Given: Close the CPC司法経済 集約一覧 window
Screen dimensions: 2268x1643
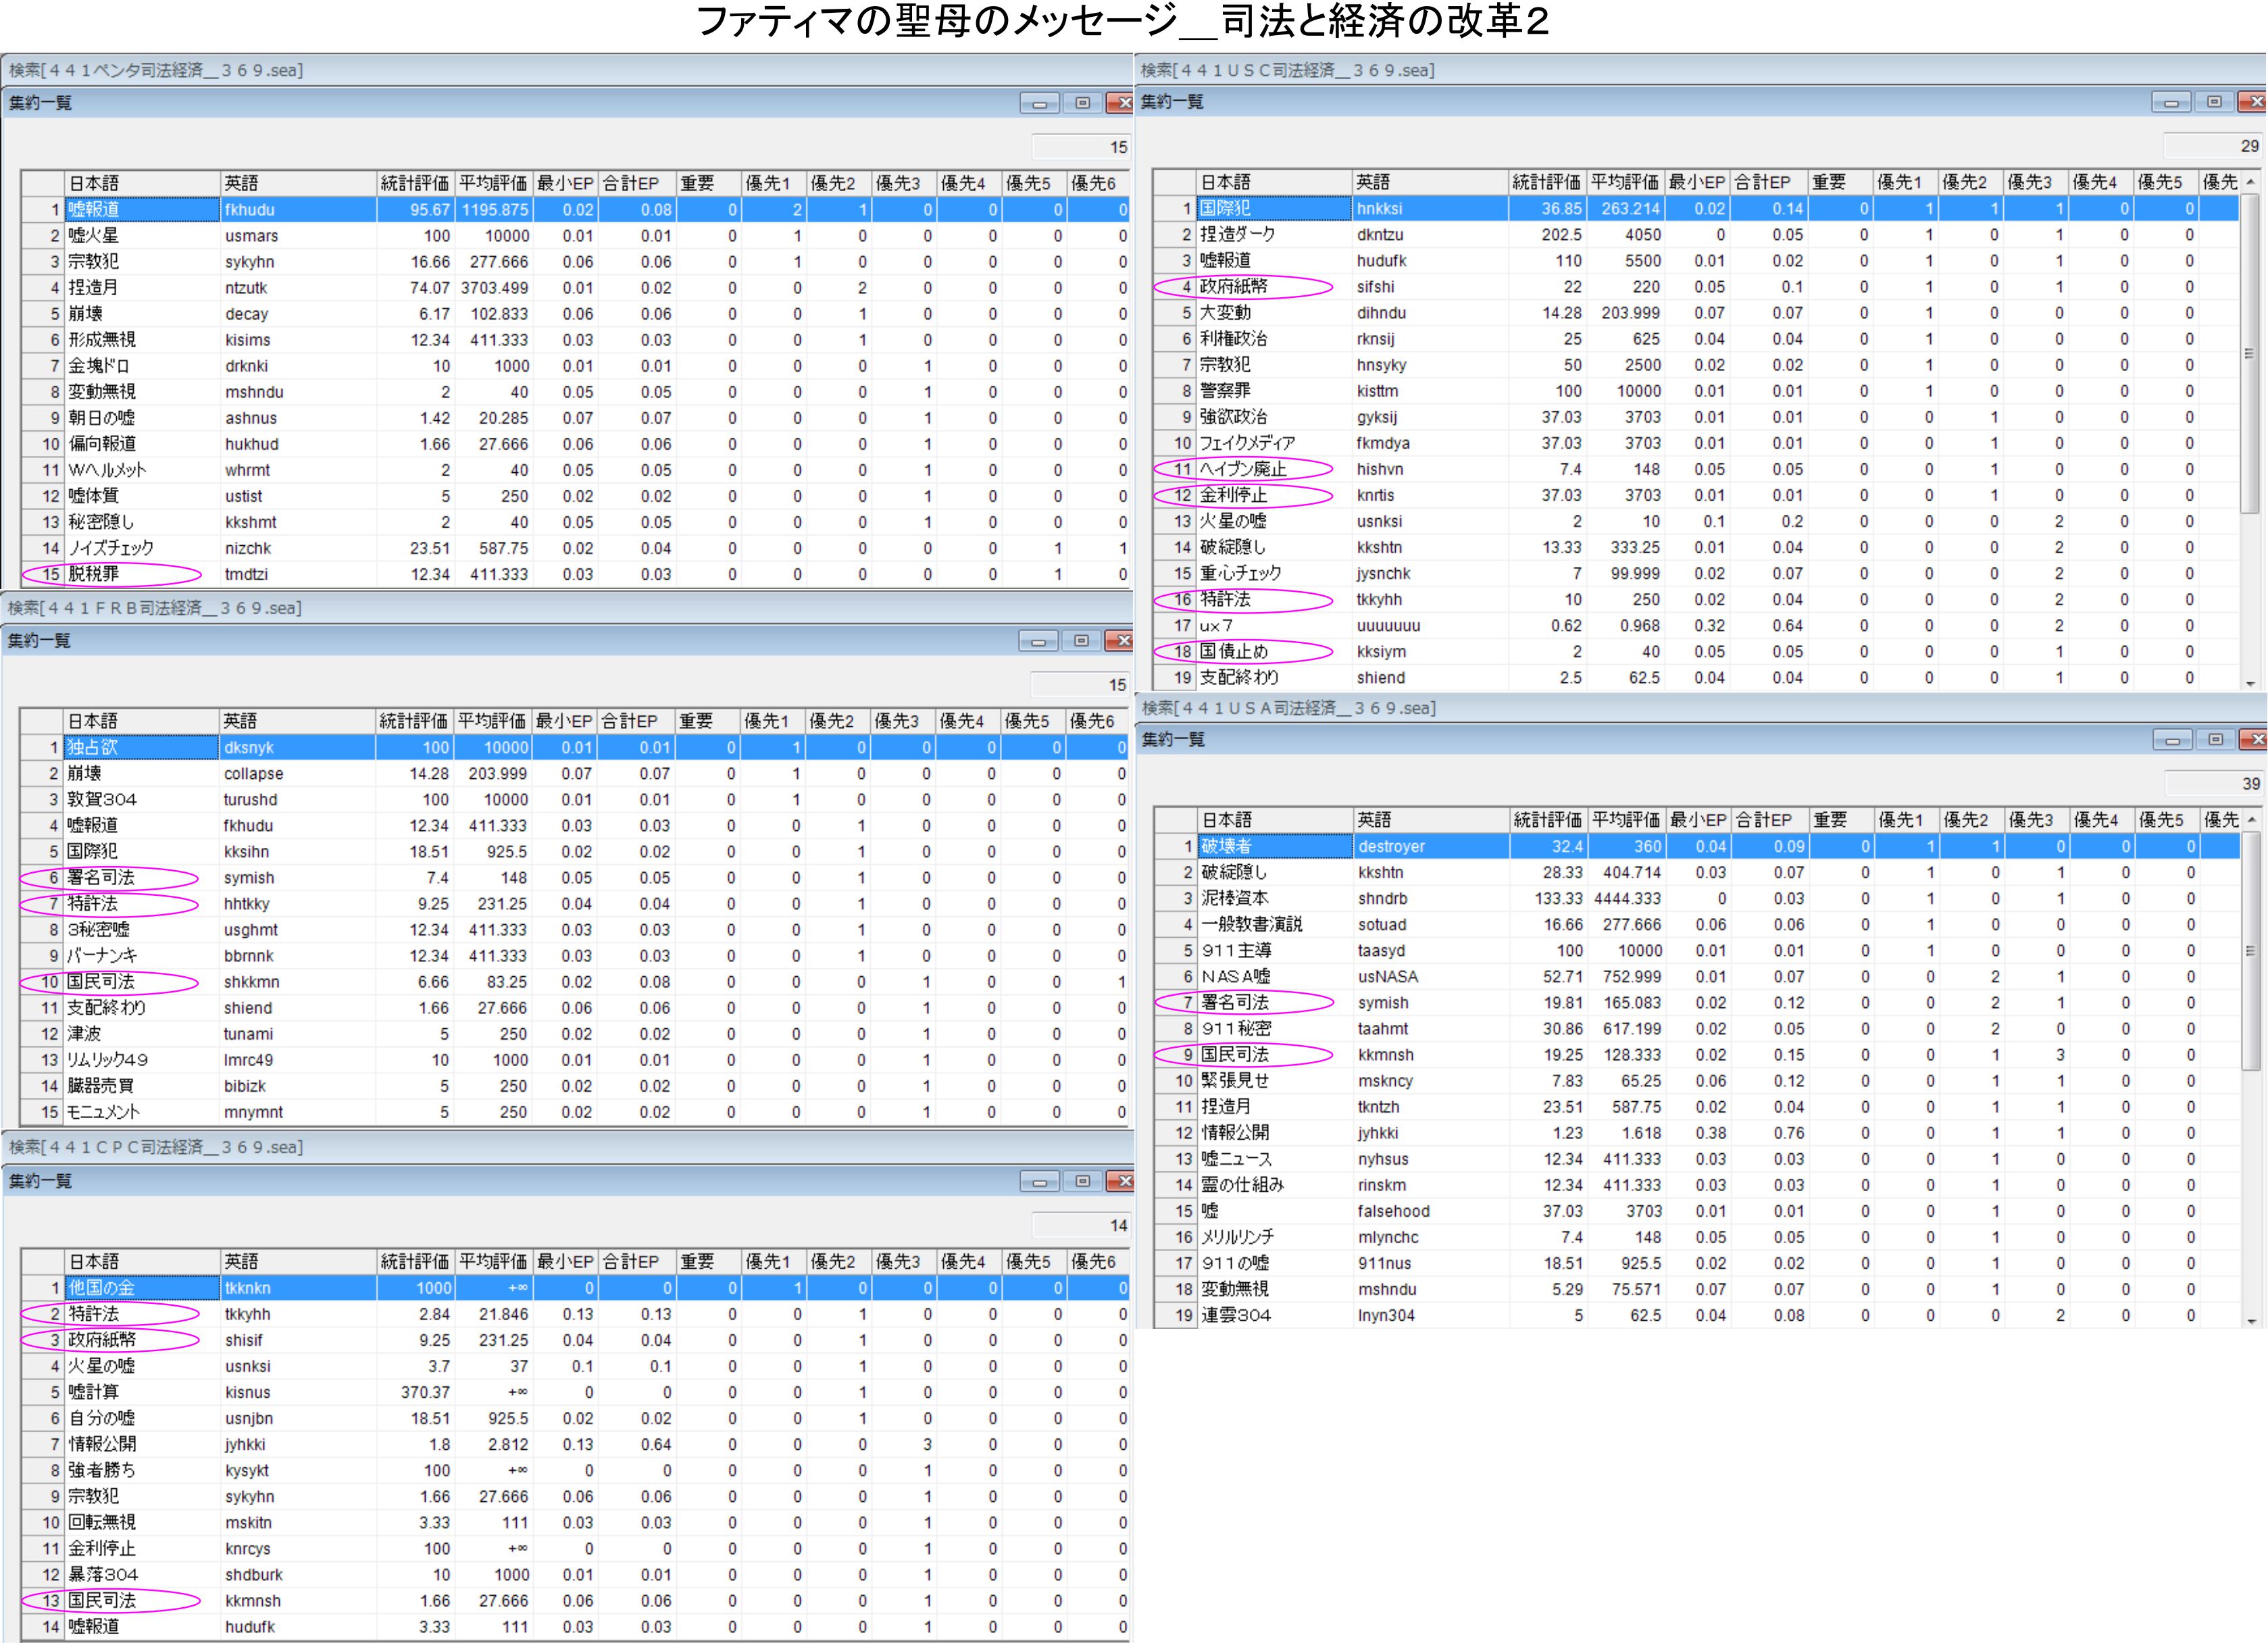Looking at the screenshot, I should pyautogui.click(x=1123, y=1181).
